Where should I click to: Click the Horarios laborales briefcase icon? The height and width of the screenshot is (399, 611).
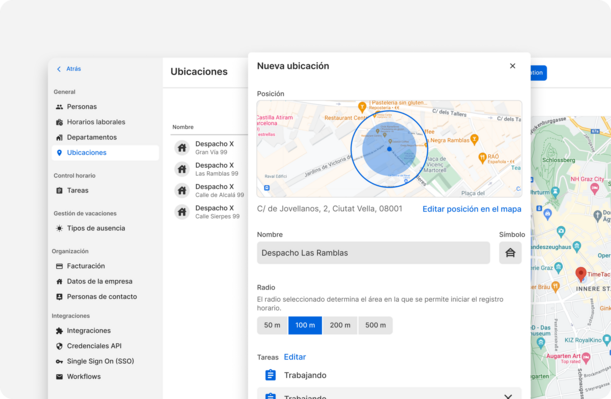click(x=59, y=122)
